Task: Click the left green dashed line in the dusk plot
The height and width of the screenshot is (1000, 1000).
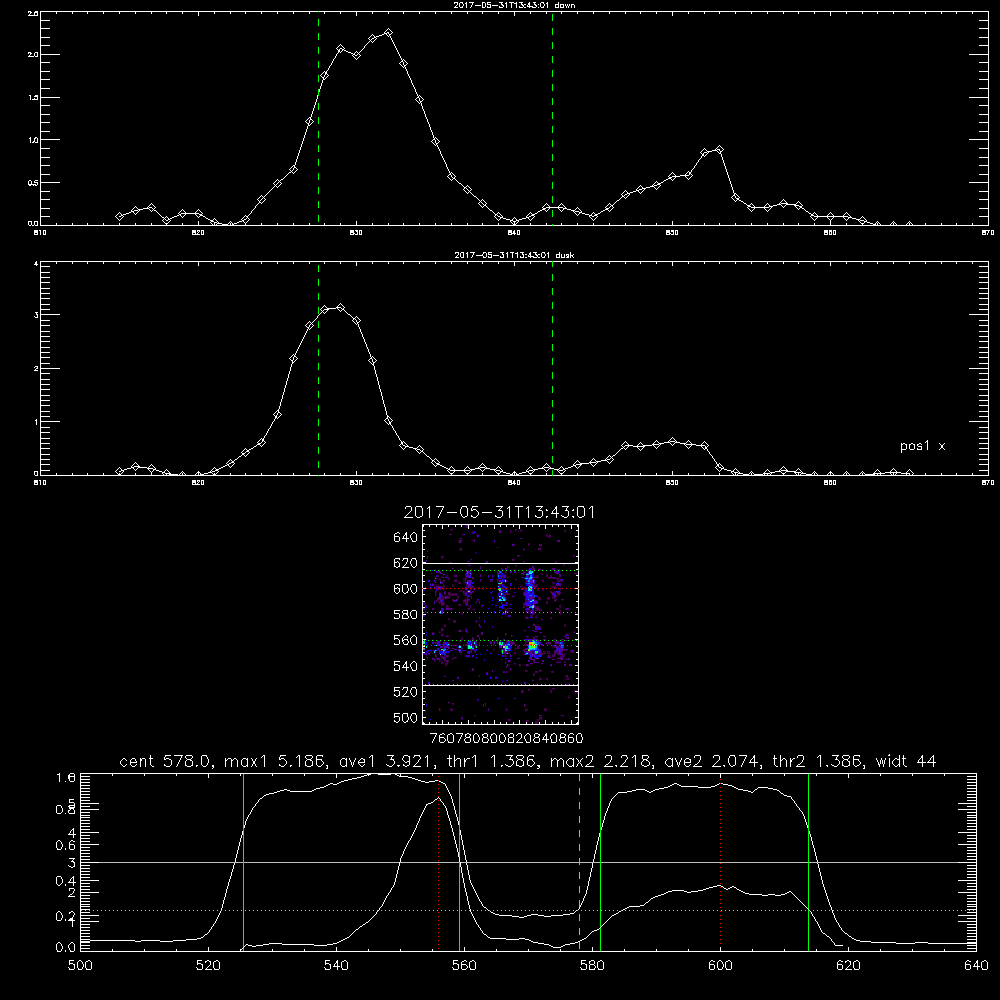Action: pyautogui.click(x=318, y=368)
